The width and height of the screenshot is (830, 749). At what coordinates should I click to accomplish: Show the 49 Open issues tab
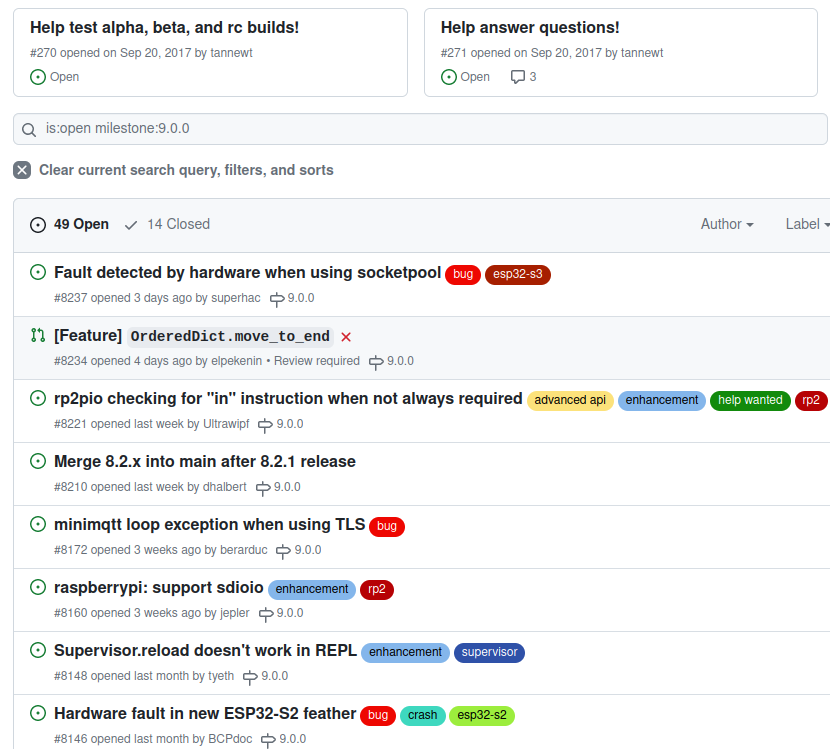[69, 224]
